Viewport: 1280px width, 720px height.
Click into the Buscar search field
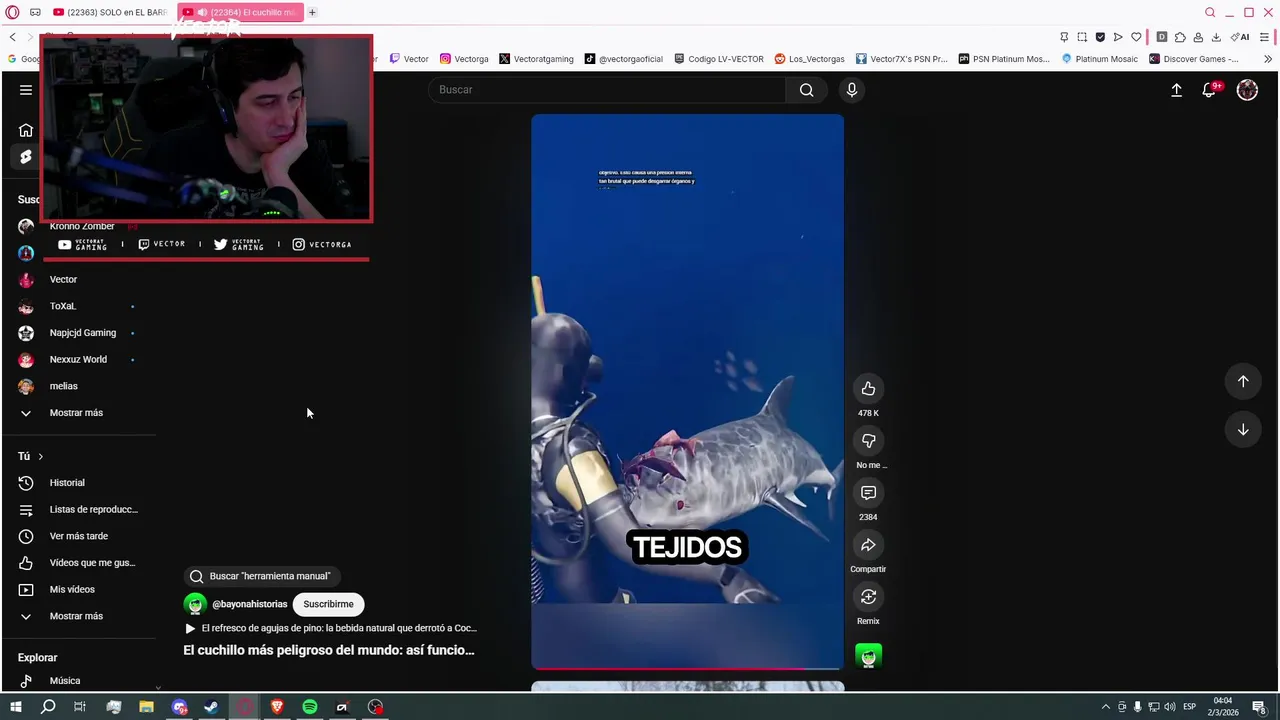click(608, 90)
